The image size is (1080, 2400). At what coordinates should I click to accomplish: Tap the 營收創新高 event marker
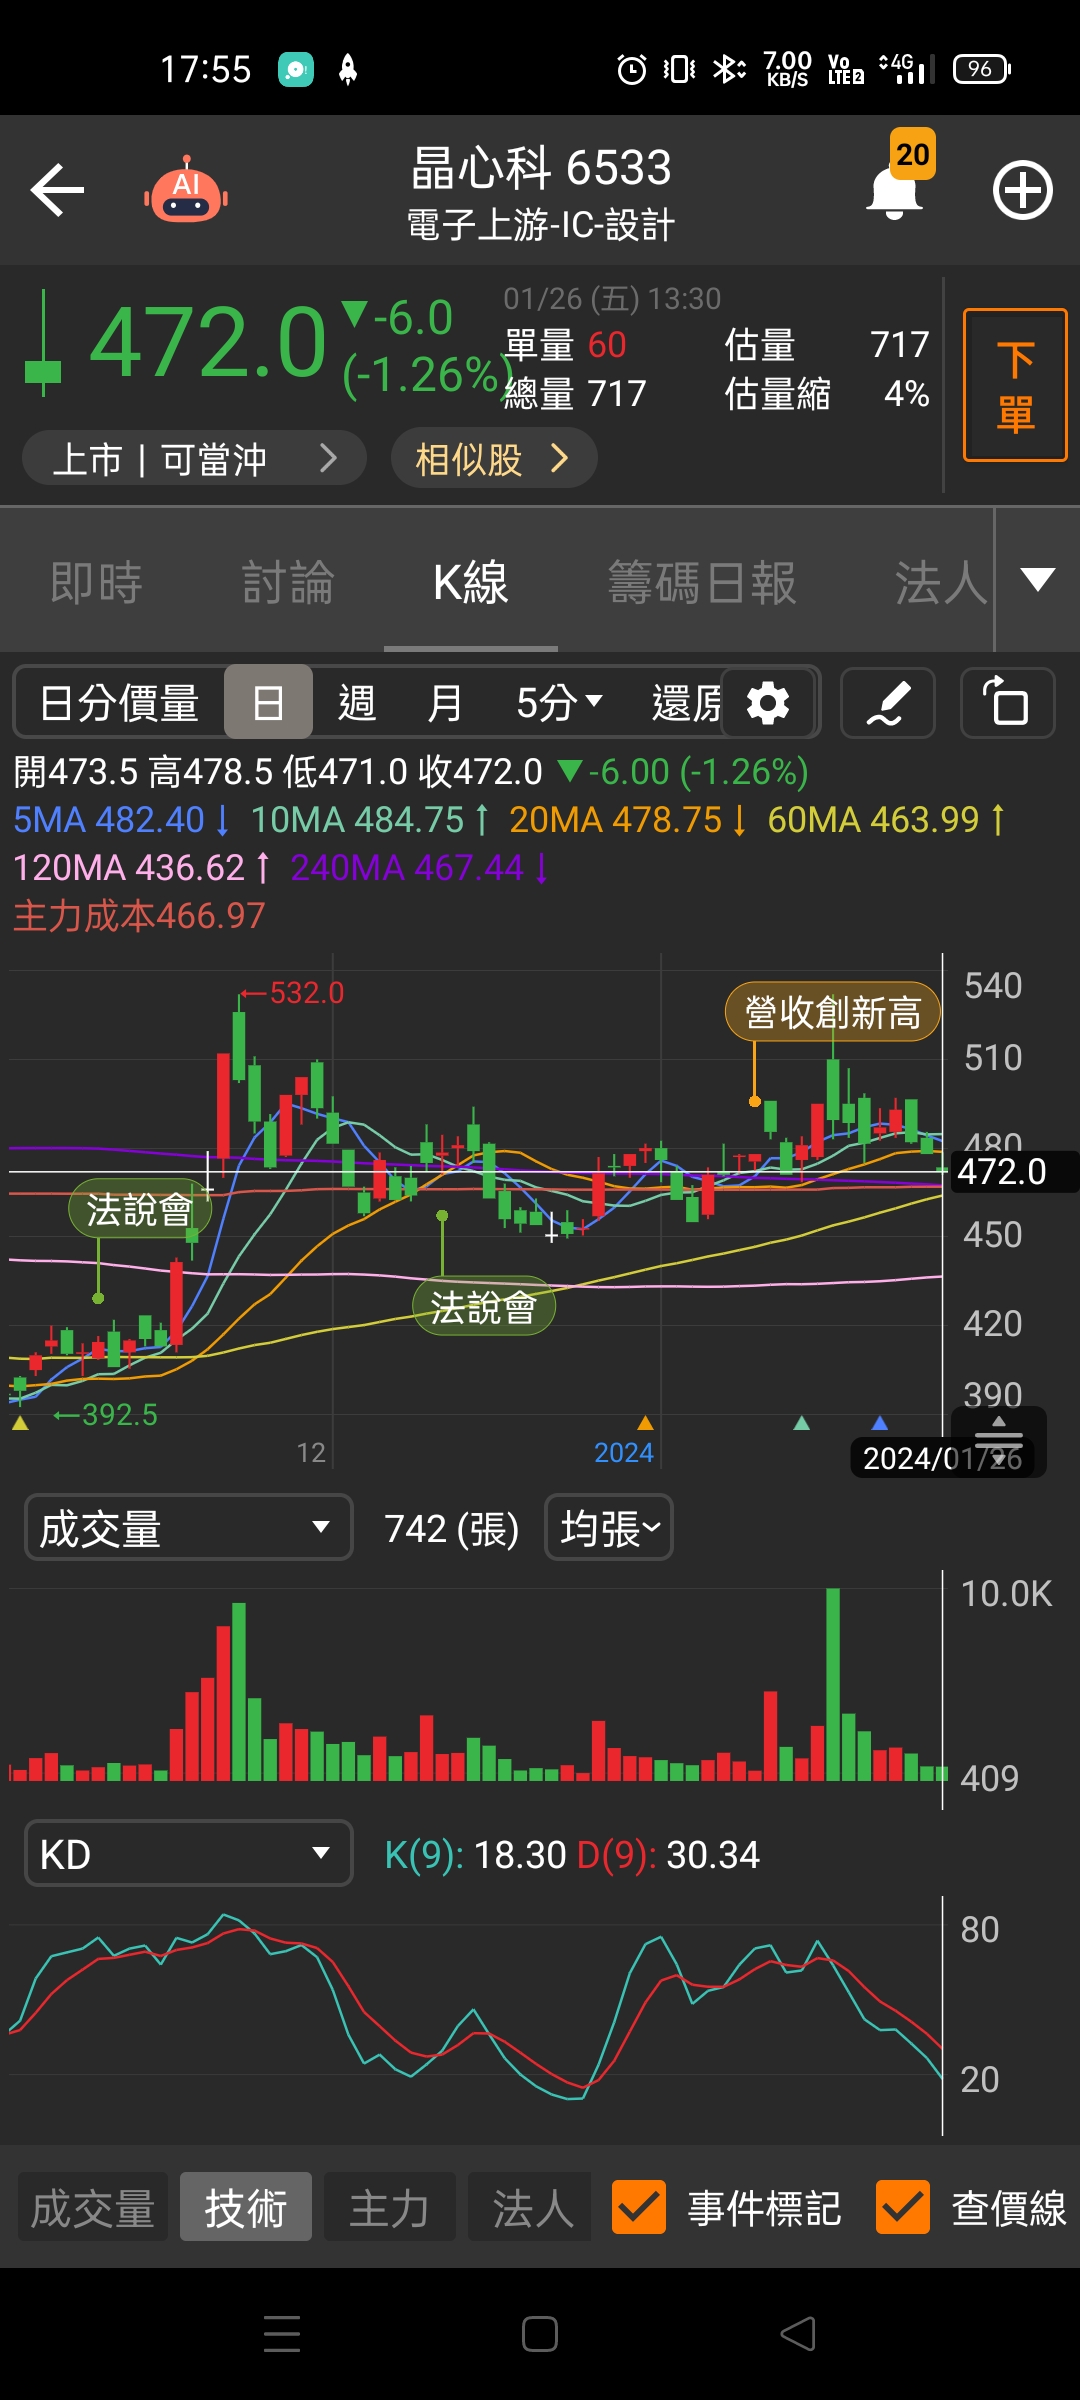(x=832, y=1012)
